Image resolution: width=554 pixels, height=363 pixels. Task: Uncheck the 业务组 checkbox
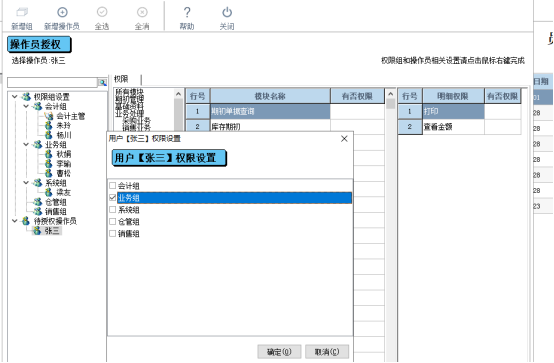[112, 198]
